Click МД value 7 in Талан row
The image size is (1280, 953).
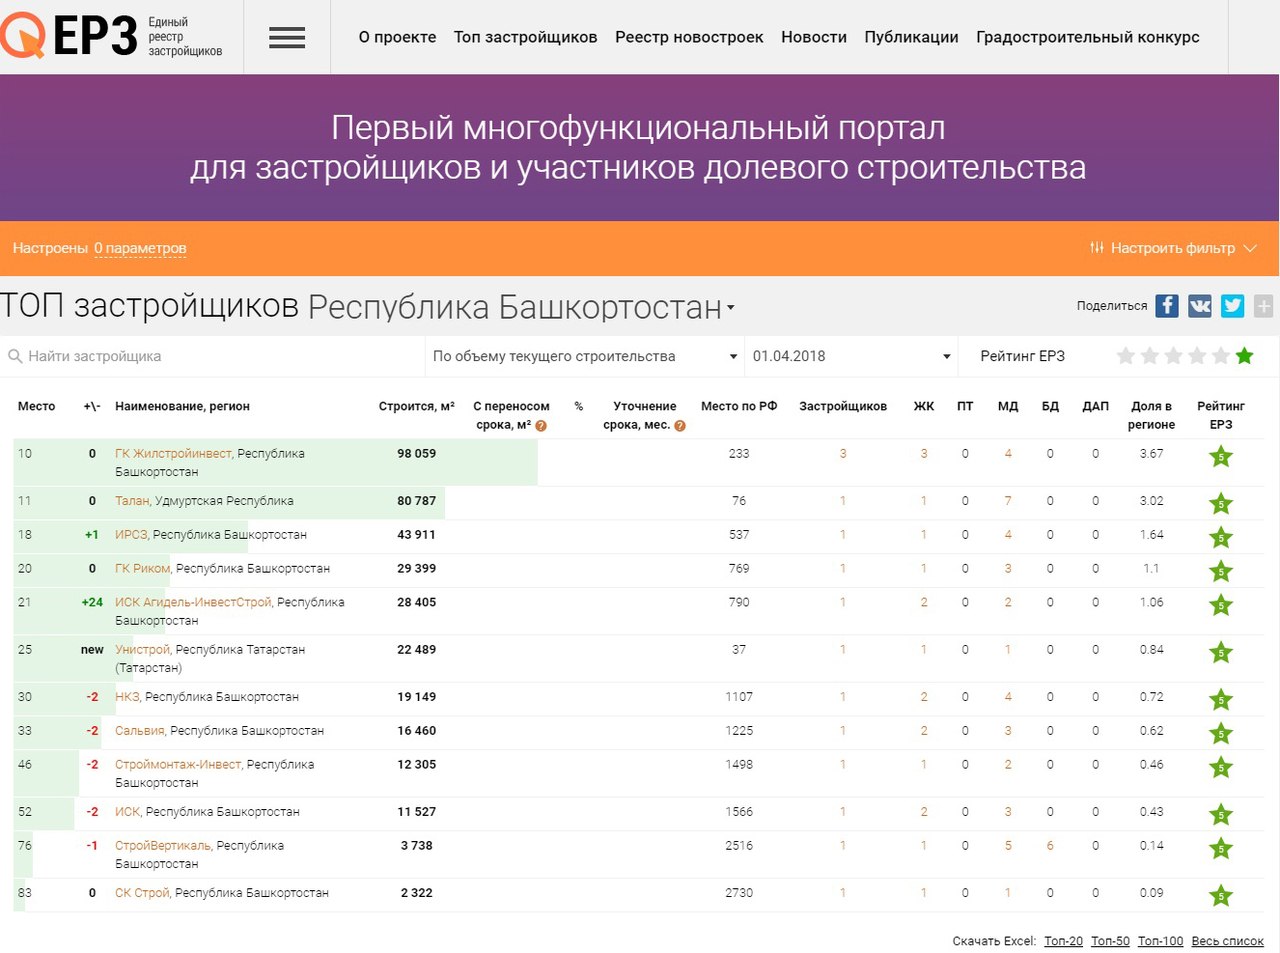pos(1008,501)
